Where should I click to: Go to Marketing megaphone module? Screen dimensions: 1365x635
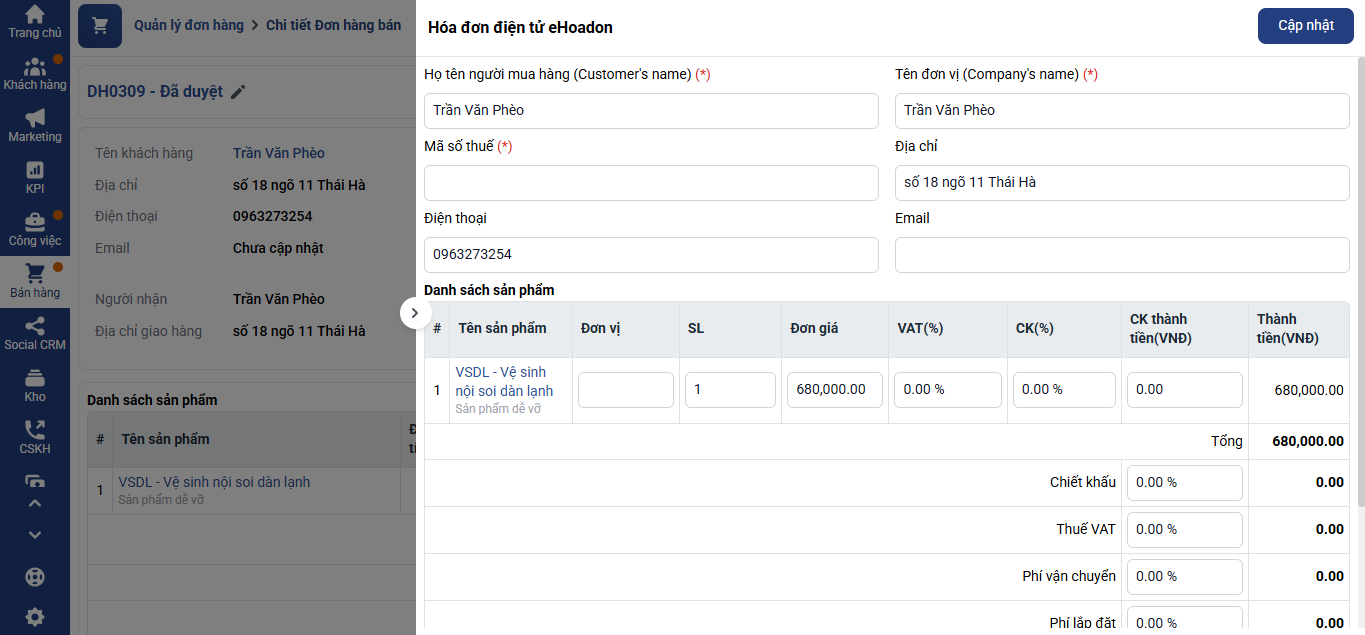(x=35, y=125)
